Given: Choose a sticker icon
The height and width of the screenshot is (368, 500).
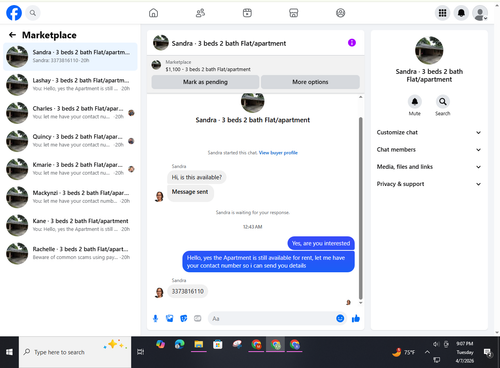Looking at the screenshot, I should (184, 319).
